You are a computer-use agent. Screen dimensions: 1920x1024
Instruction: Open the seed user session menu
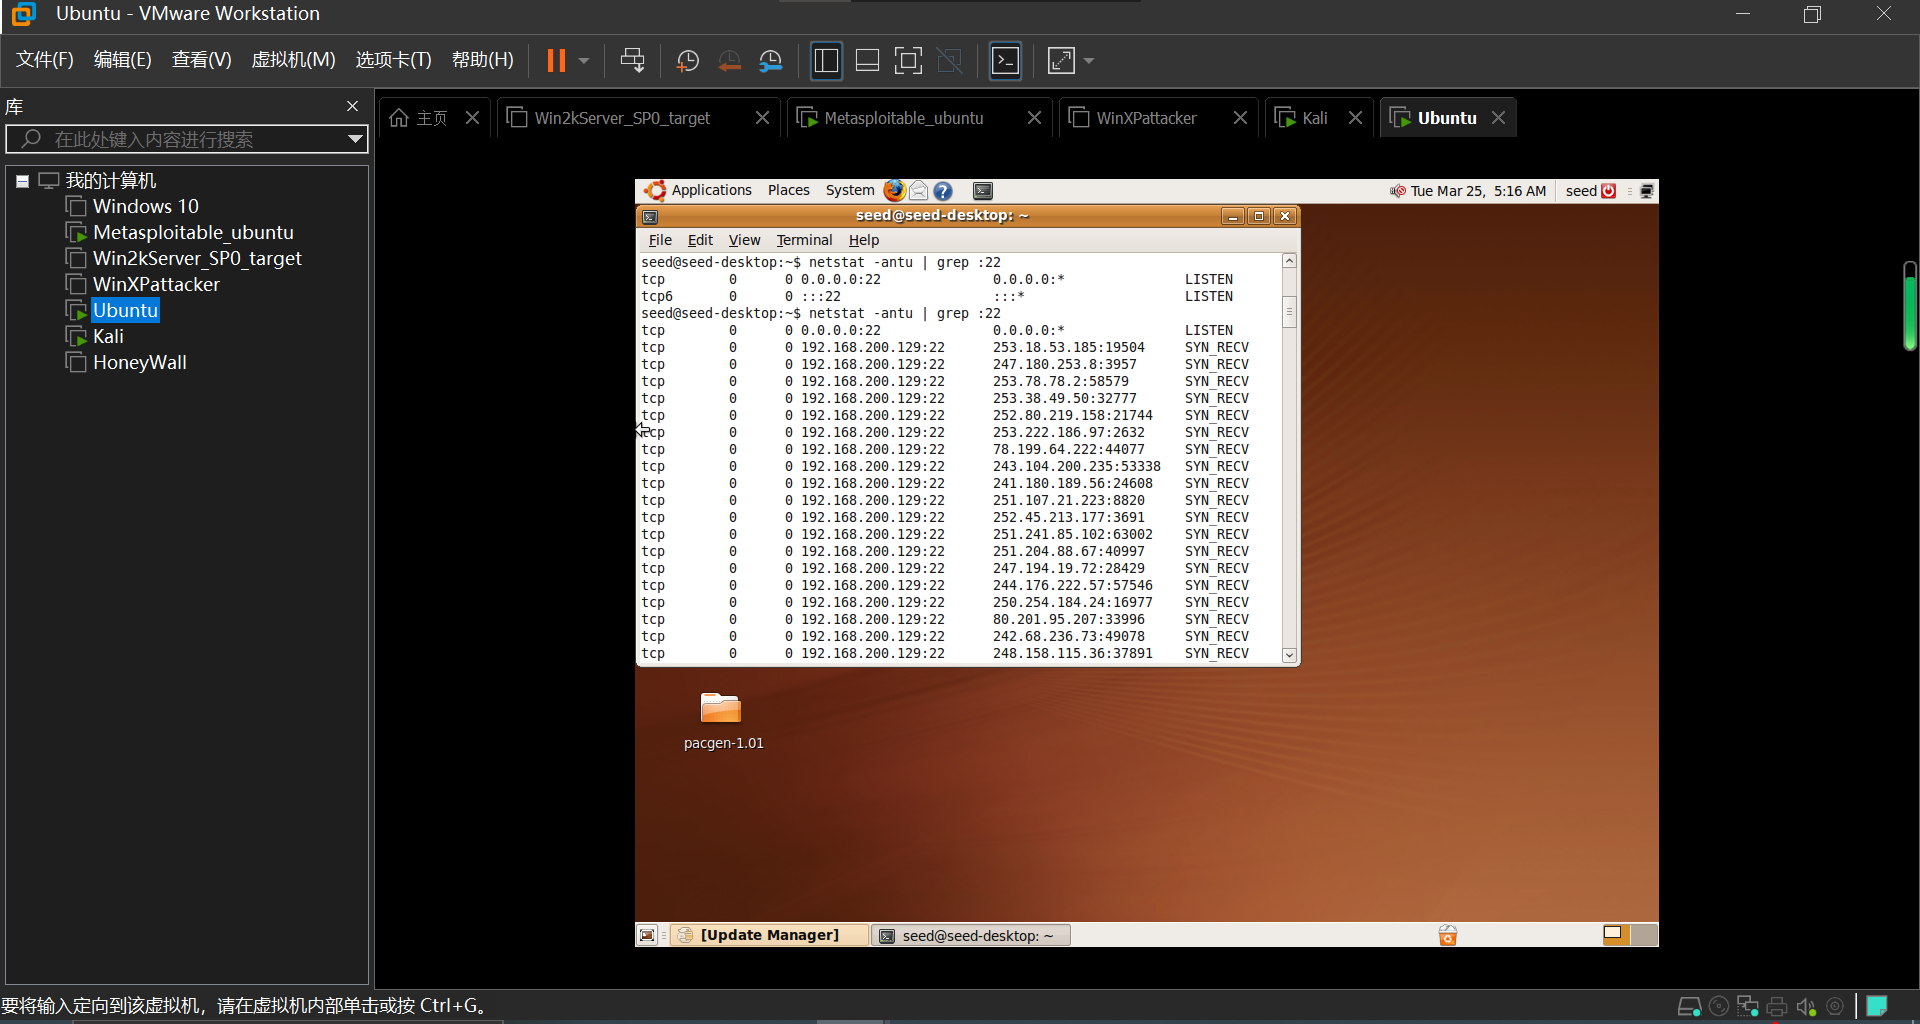coord(1591,191)
